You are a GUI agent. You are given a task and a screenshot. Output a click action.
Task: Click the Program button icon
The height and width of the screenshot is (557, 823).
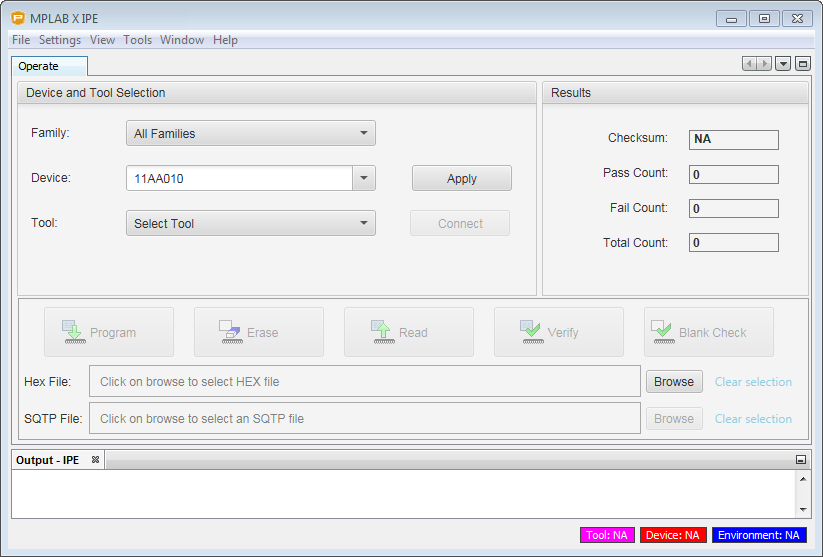tap(74, 332)
